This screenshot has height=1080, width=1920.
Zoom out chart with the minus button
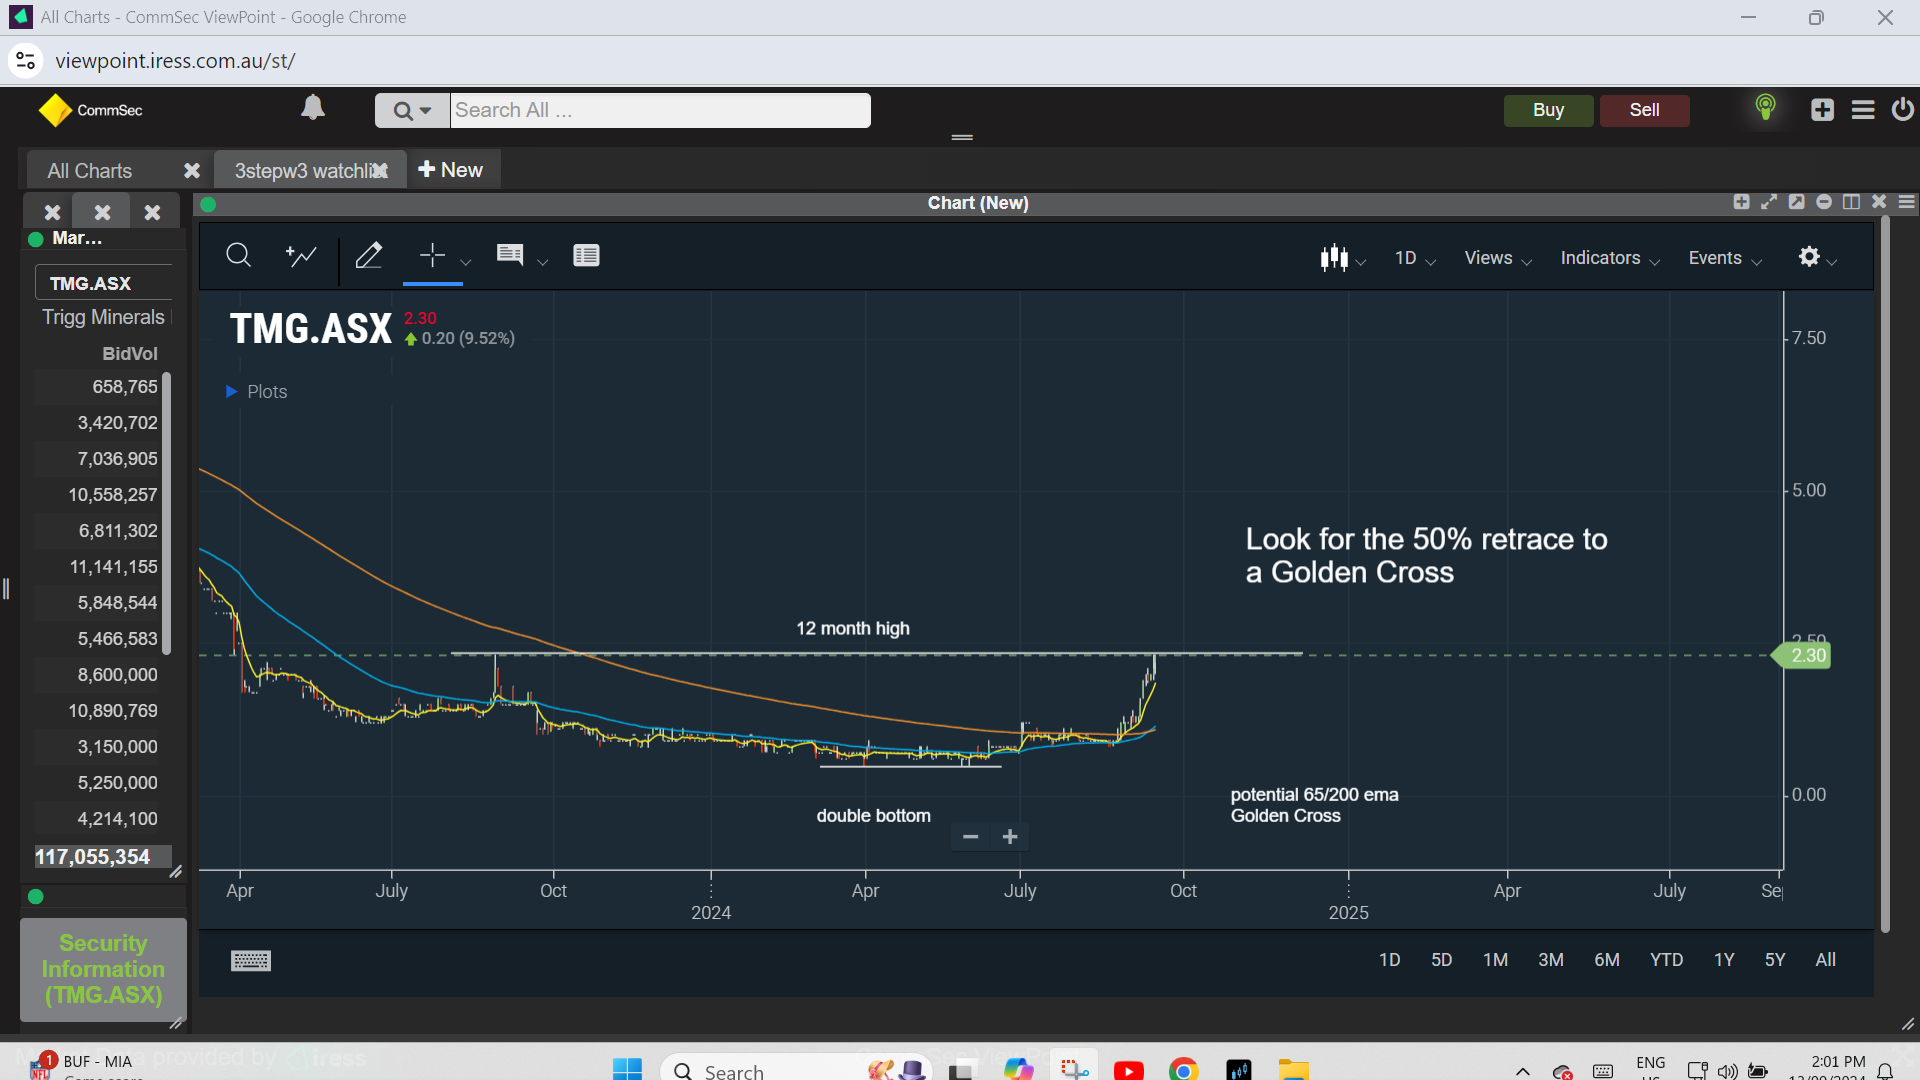coord(970,836)
